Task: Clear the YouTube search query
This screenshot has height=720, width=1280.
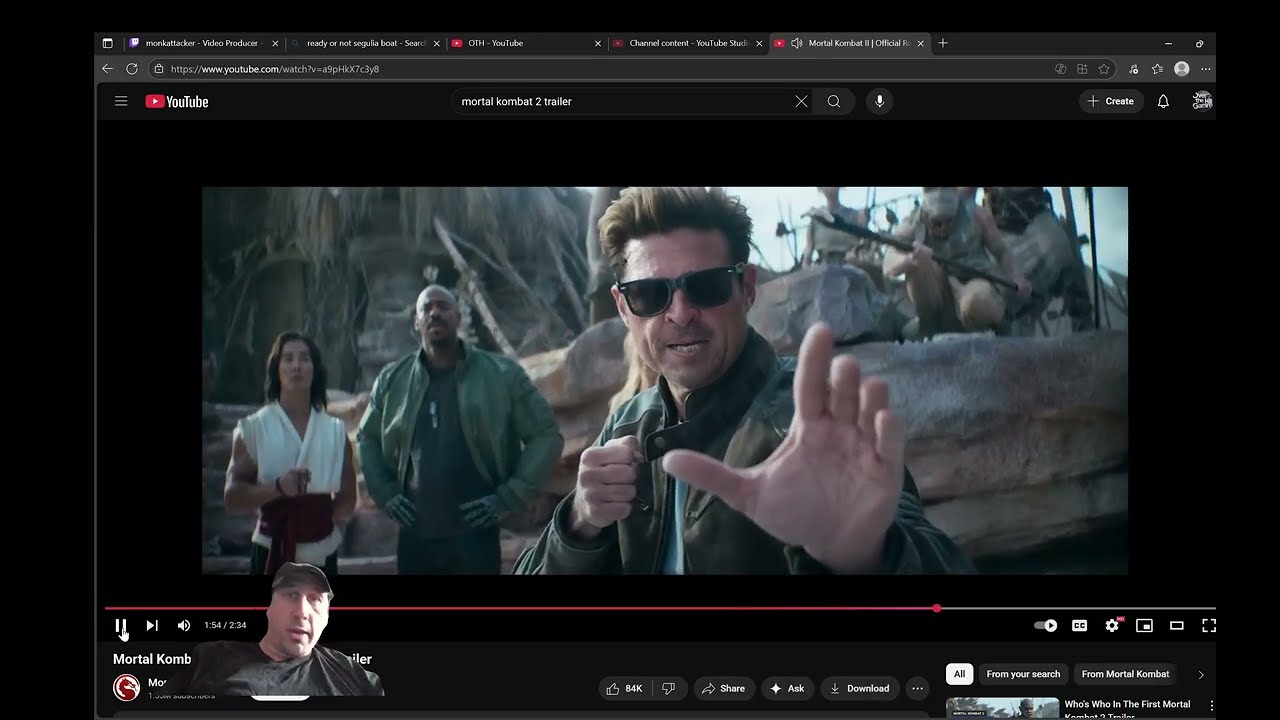Action: click(801, 101)
